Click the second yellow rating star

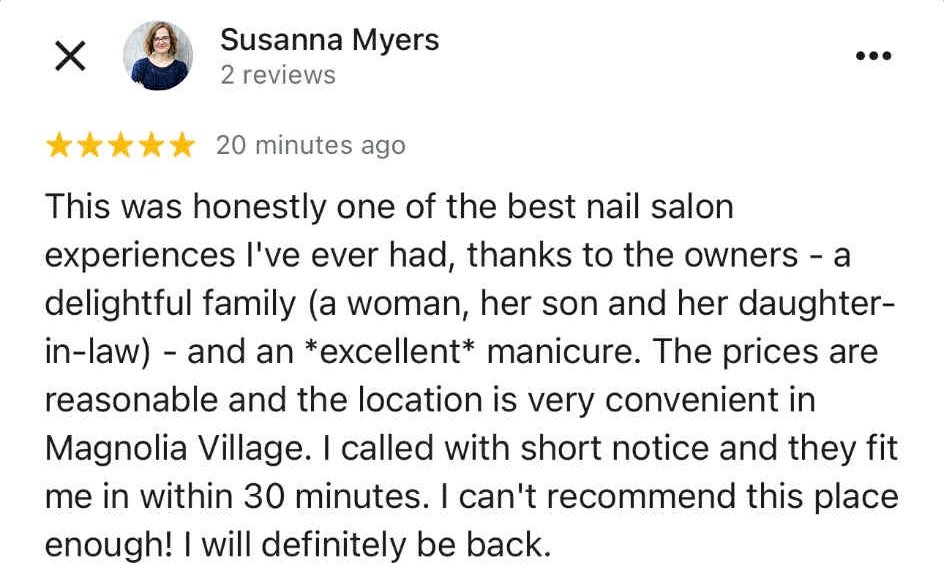click(x=90, y=145)
